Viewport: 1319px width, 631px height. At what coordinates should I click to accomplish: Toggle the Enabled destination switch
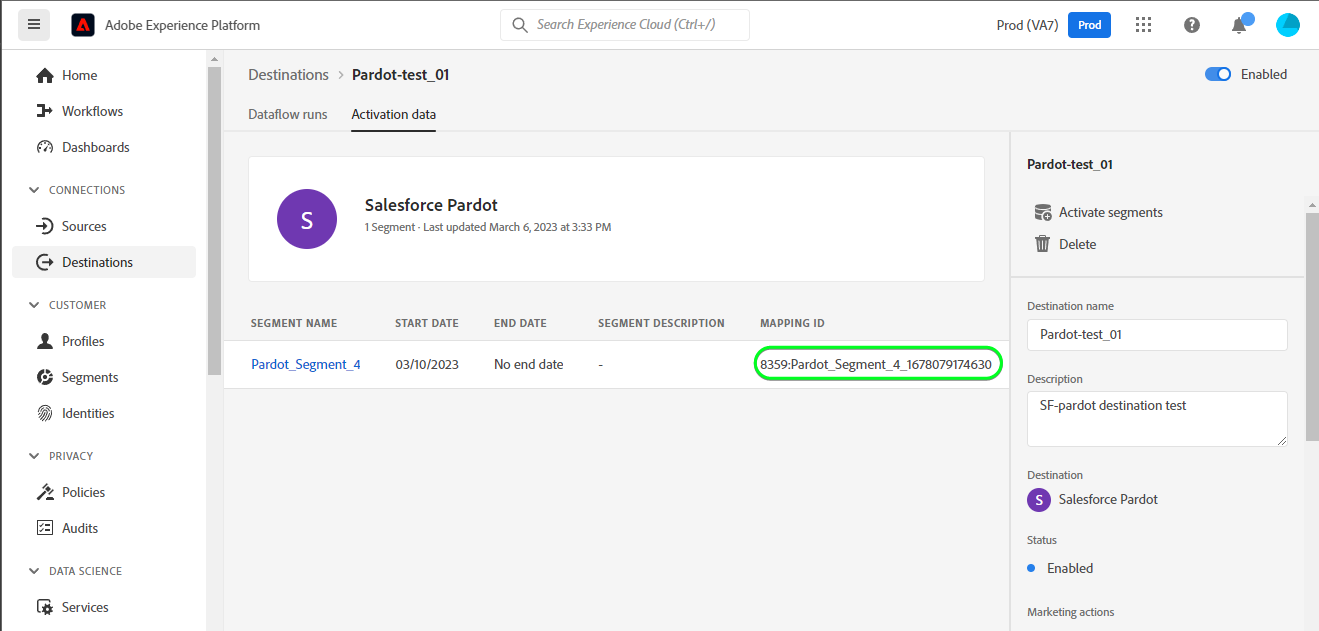pyautogui.click(x=1218, y=74)
